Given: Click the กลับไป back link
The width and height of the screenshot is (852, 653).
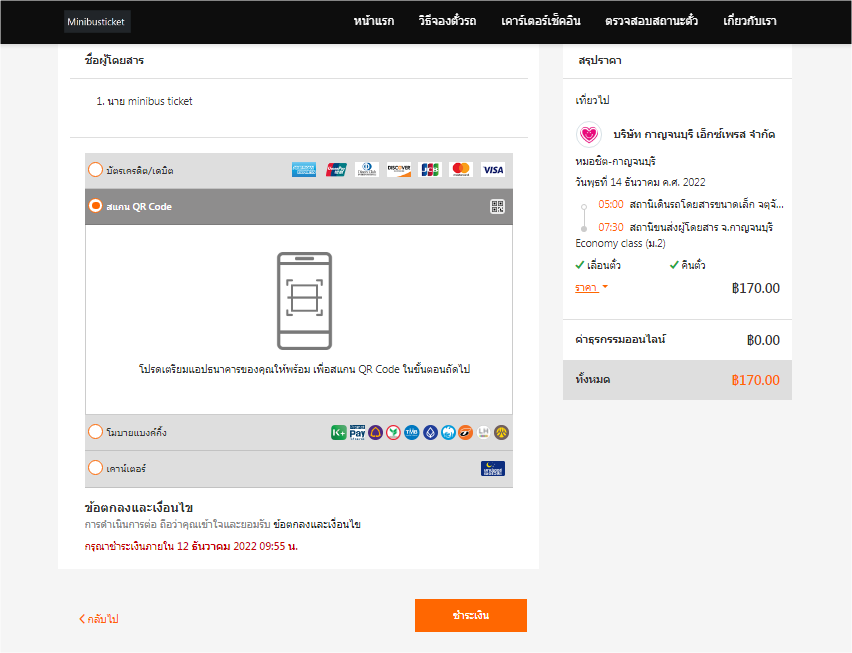Looking at the screenshot, I should [98, 618].
